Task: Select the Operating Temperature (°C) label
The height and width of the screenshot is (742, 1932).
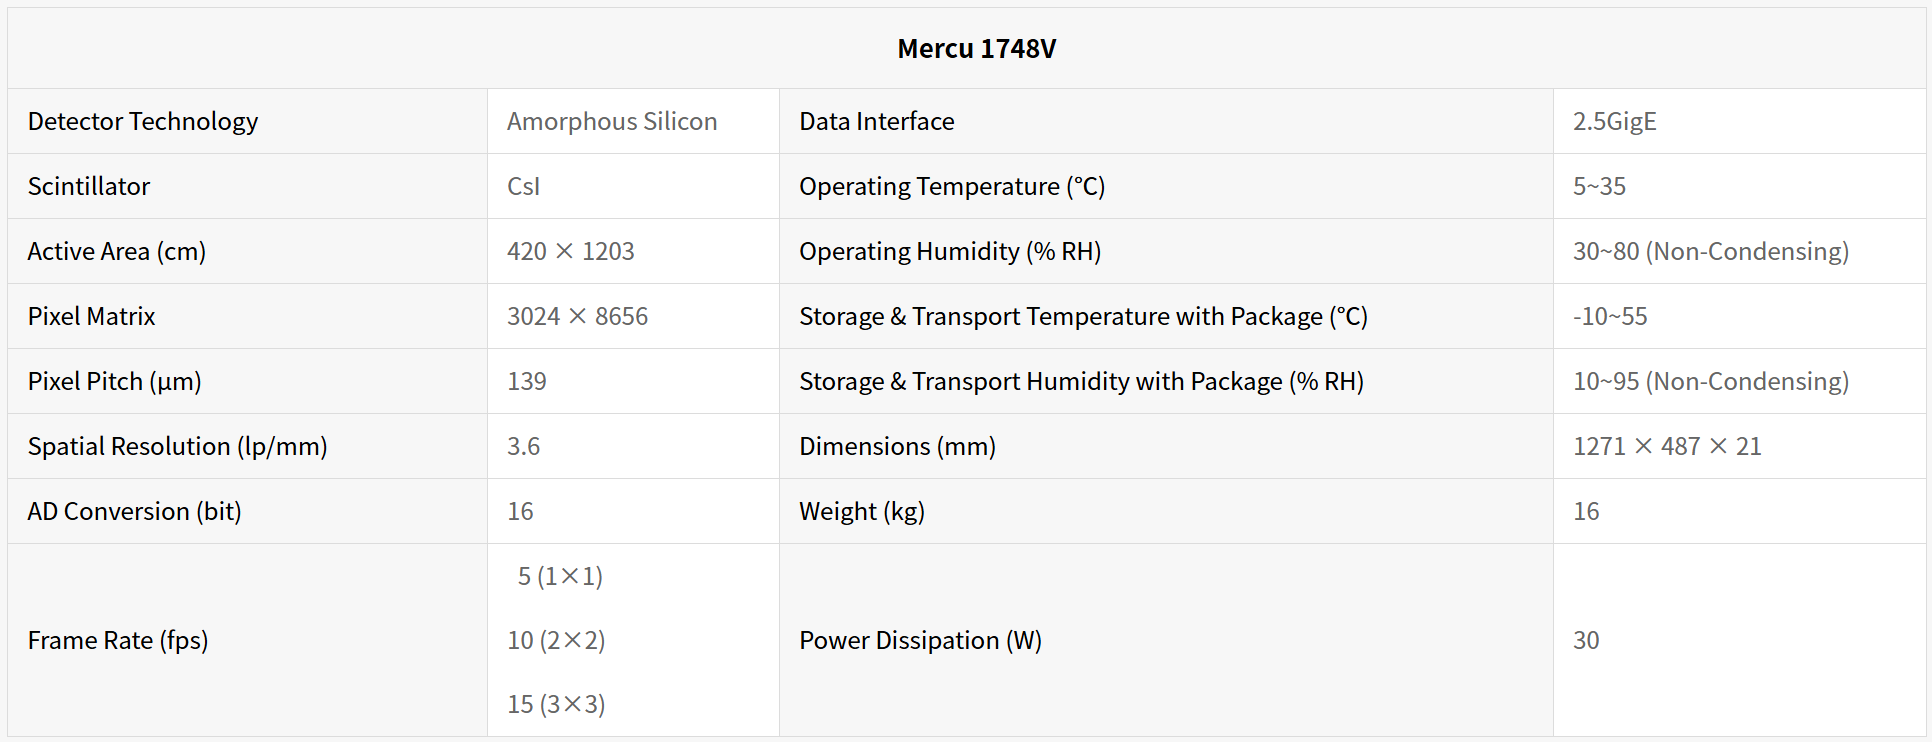Action: (x=951, y=187)
